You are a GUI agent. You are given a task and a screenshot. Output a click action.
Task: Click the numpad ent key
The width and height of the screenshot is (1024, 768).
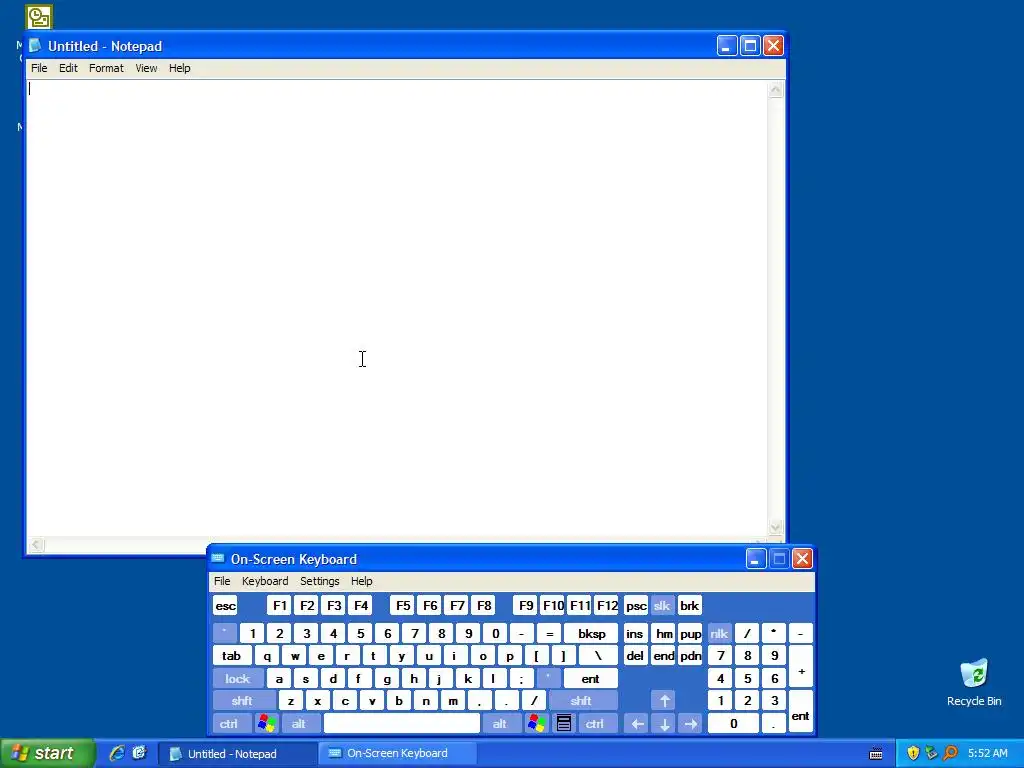pos(801,712)
